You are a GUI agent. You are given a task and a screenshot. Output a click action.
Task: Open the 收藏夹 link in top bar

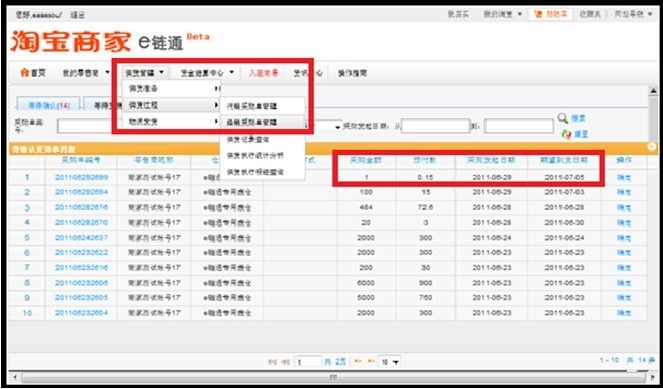pyautogui.click(x=589, y=14)
